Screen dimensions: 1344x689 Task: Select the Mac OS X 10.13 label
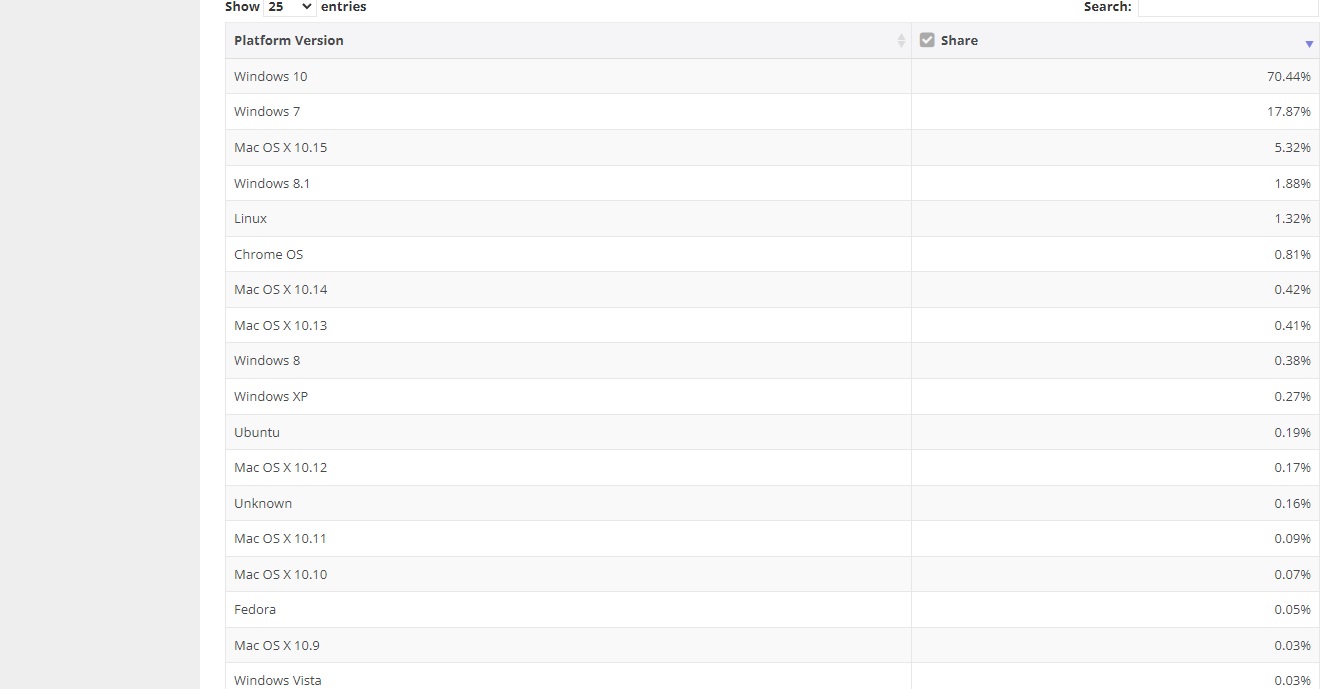pyautogui.click(x=281, y=325)
